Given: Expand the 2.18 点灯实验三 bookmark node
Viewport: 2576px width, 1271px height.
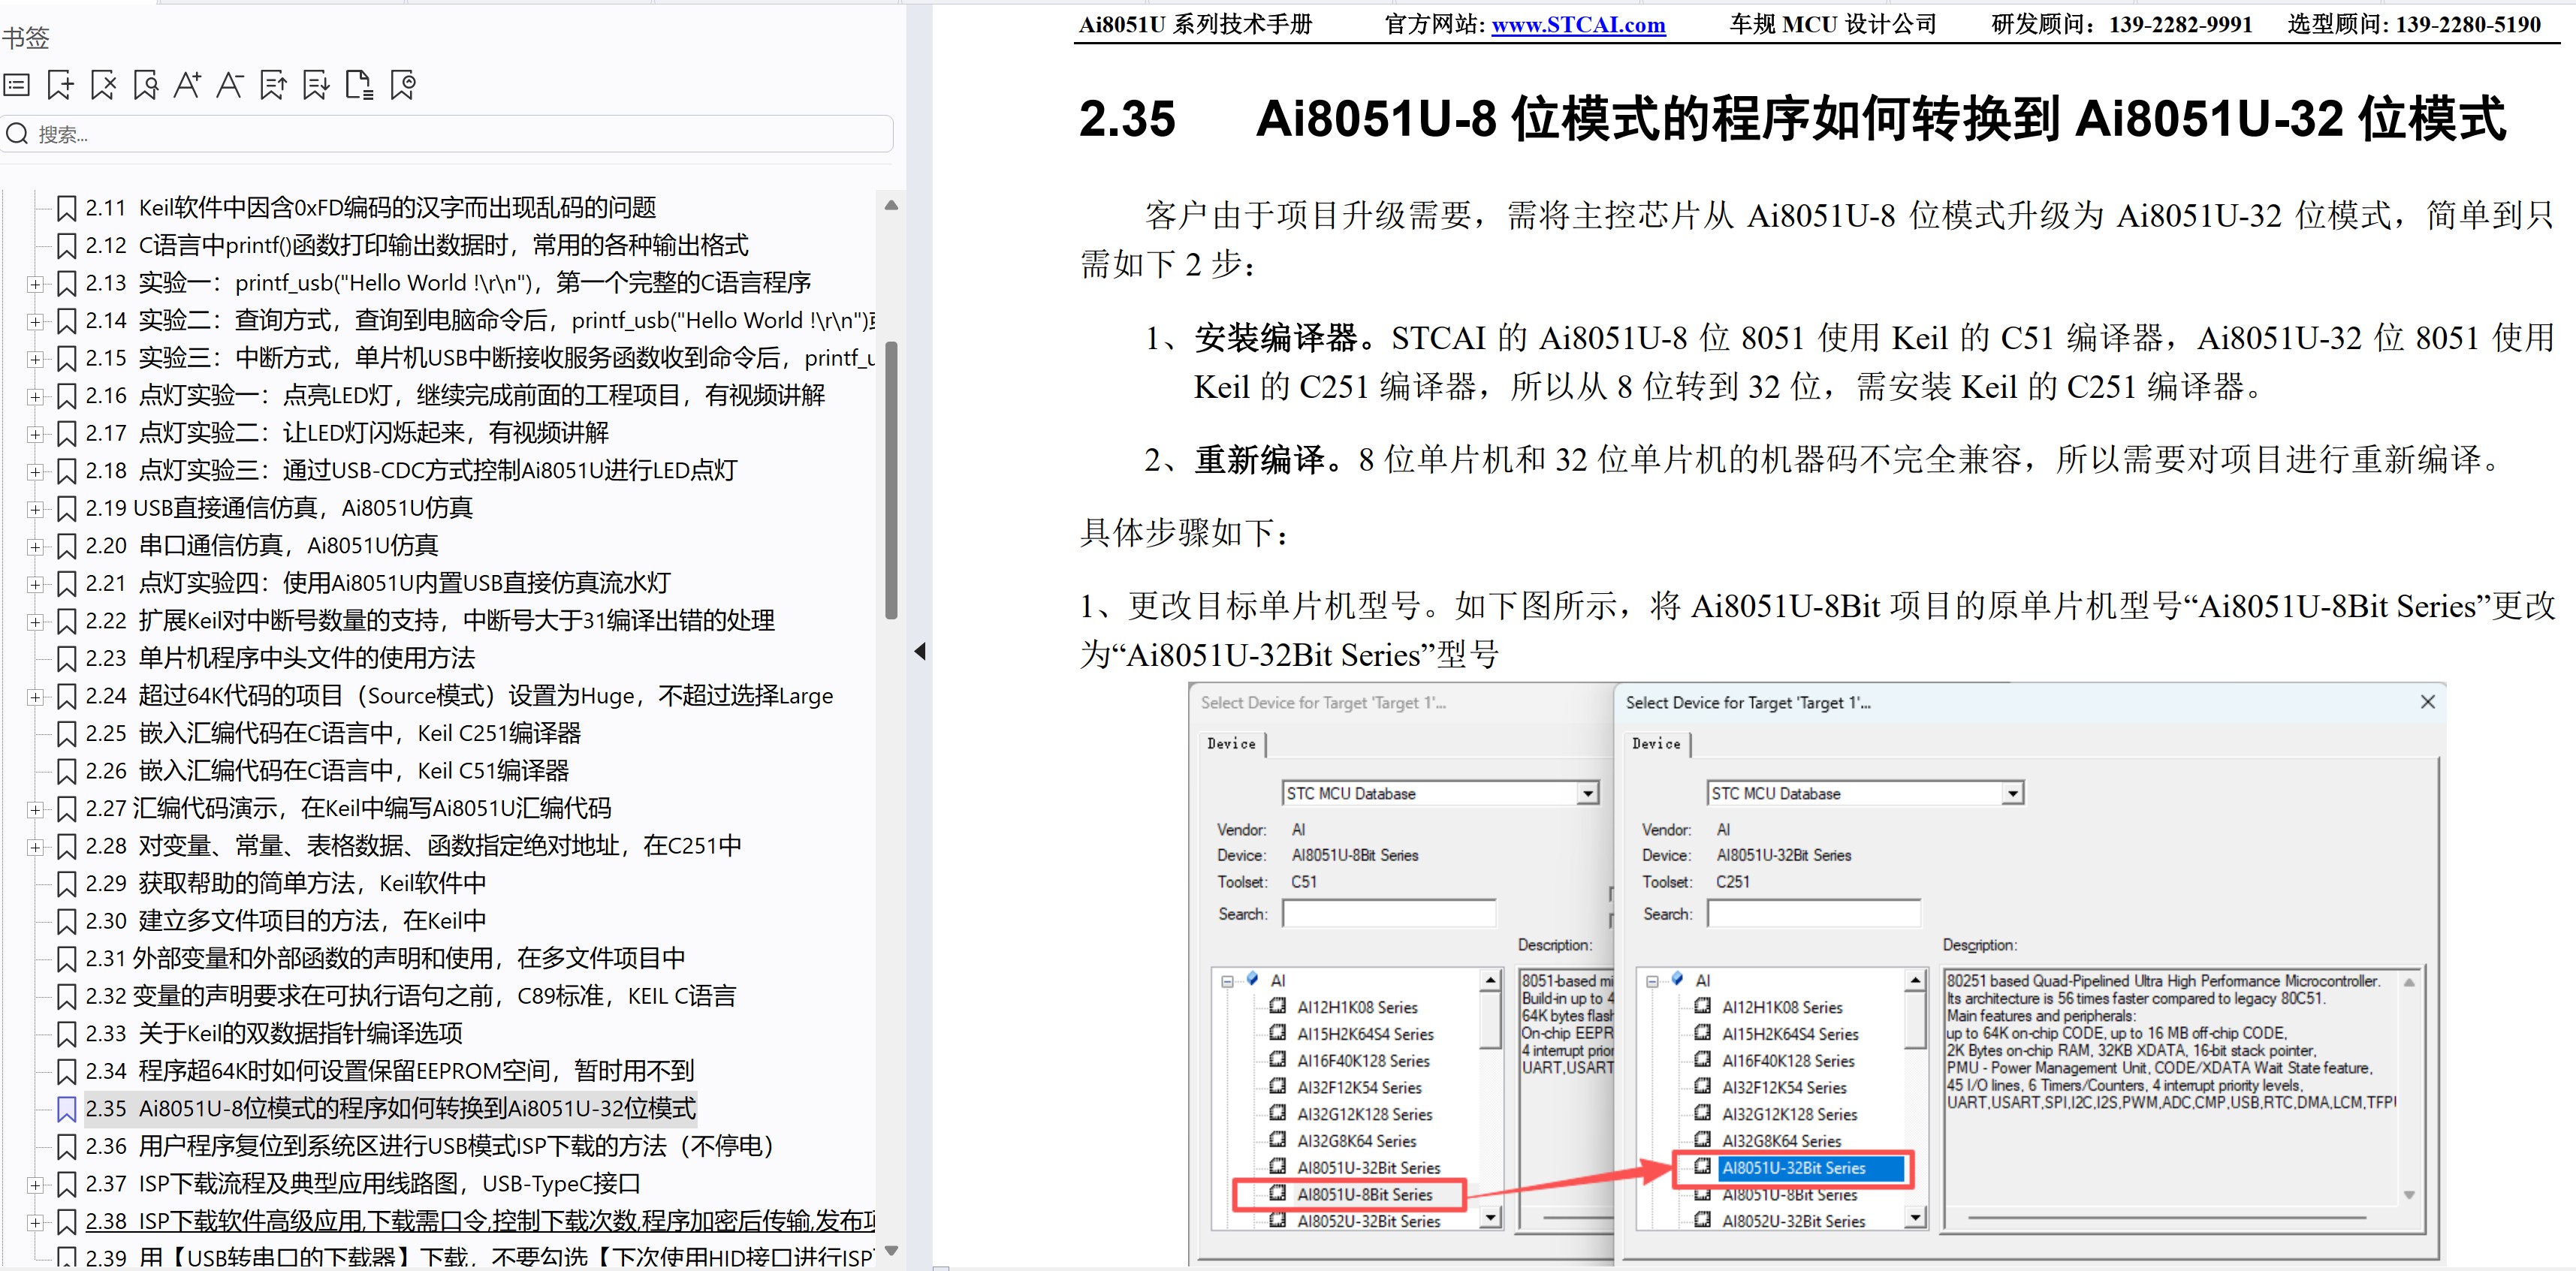Looking at the screenshot, I should point(36,471).
